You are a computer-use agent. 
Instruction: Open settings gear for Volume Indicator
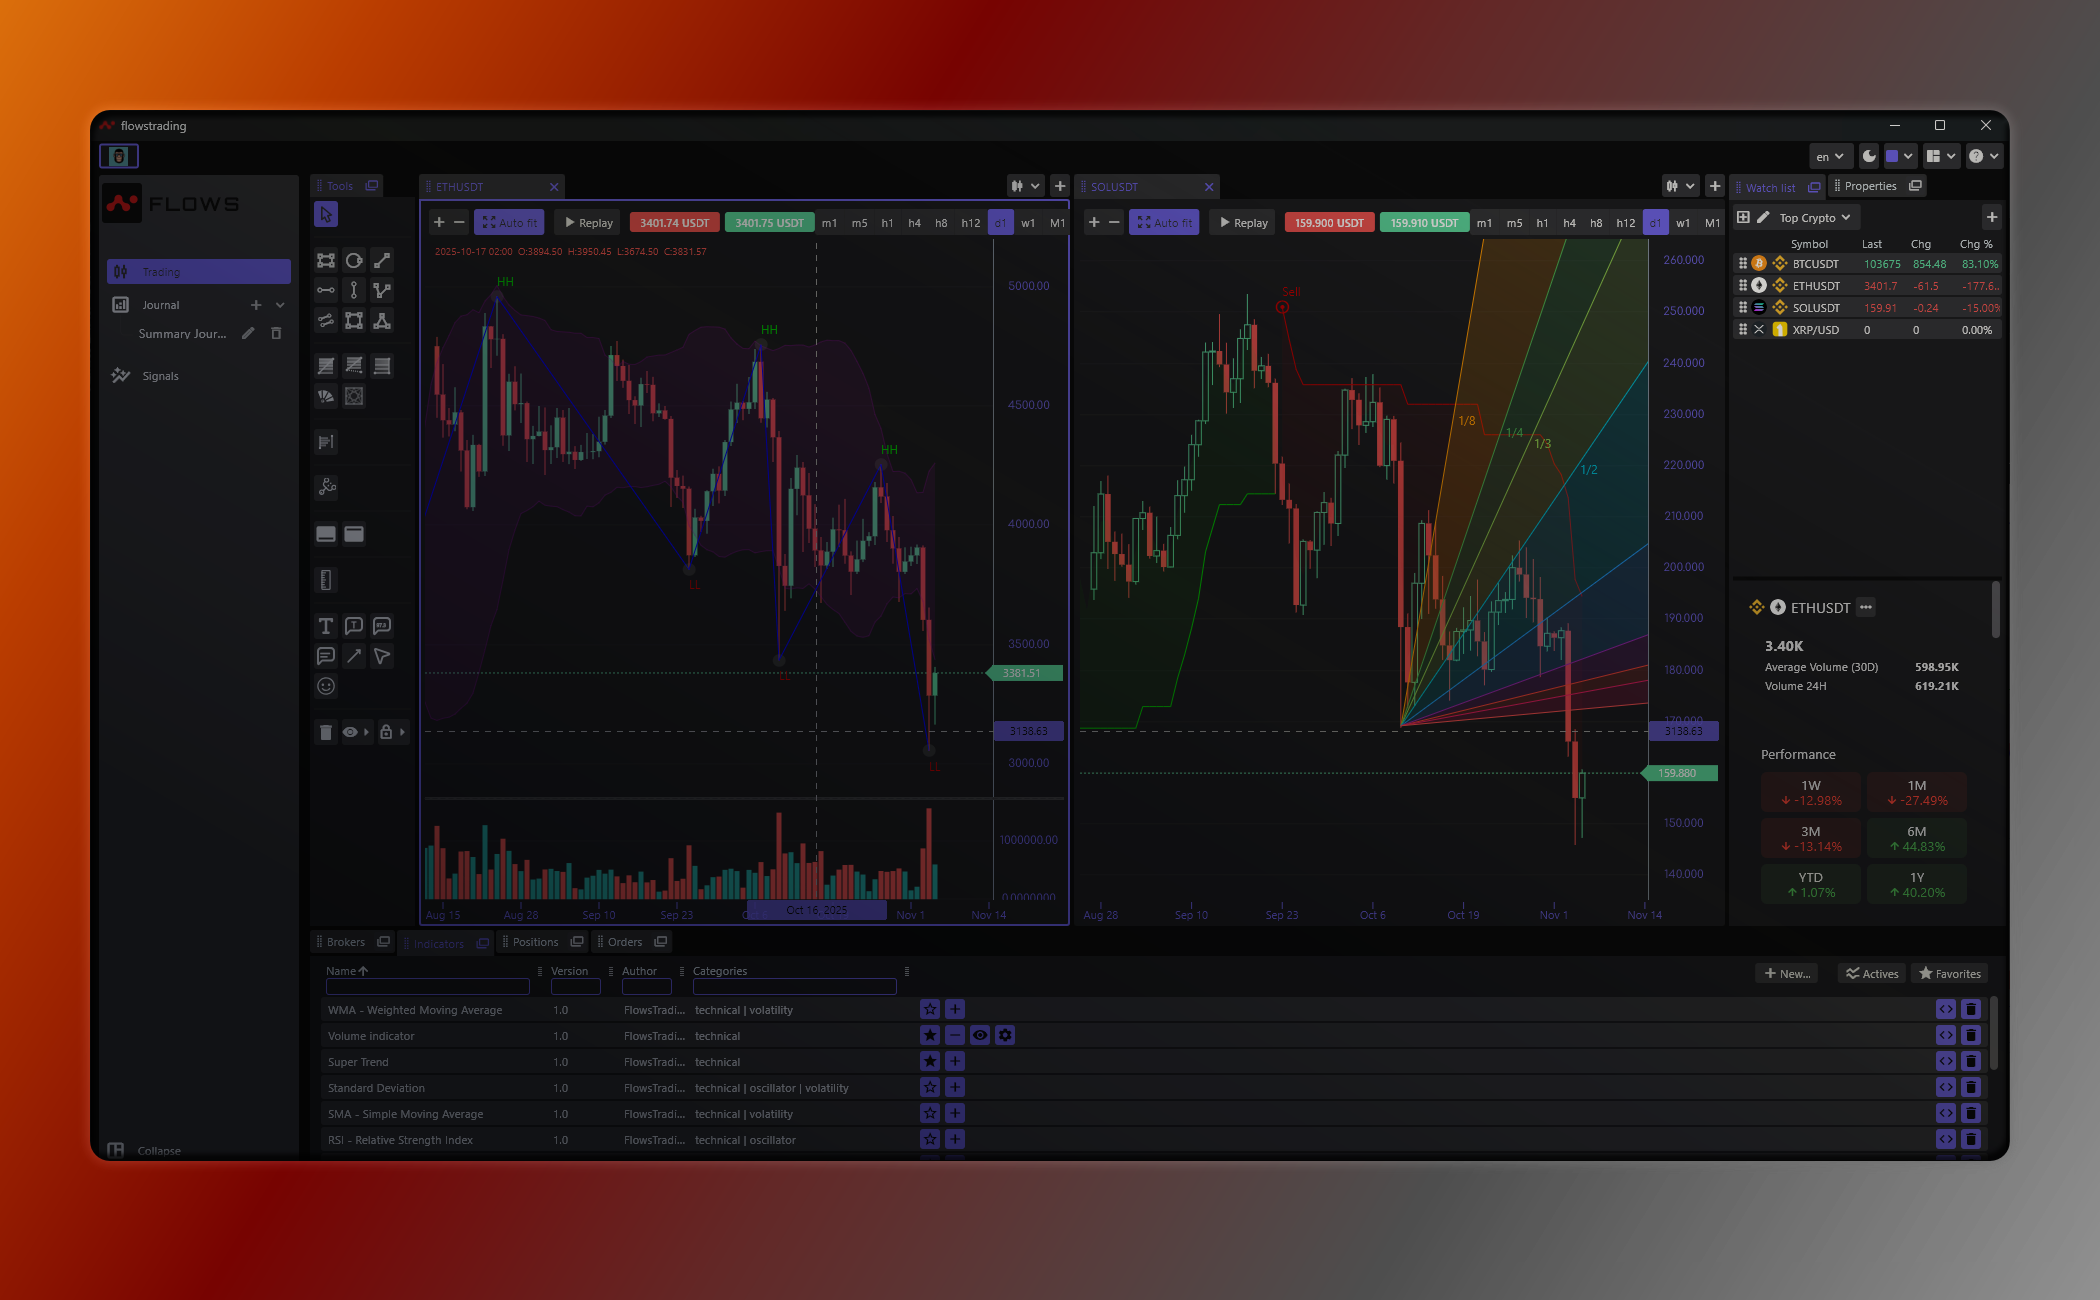(1005, 1036)
